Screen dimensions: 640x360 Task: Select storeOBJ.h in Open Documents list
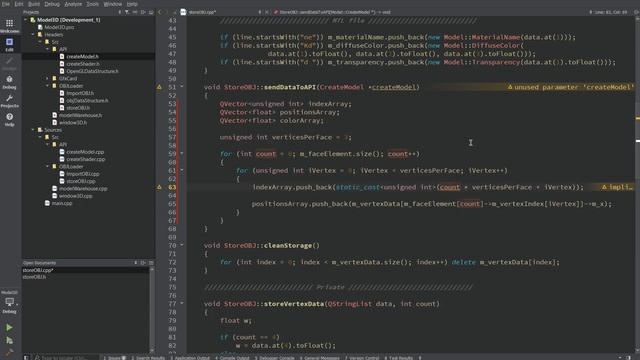click(34, 277)
